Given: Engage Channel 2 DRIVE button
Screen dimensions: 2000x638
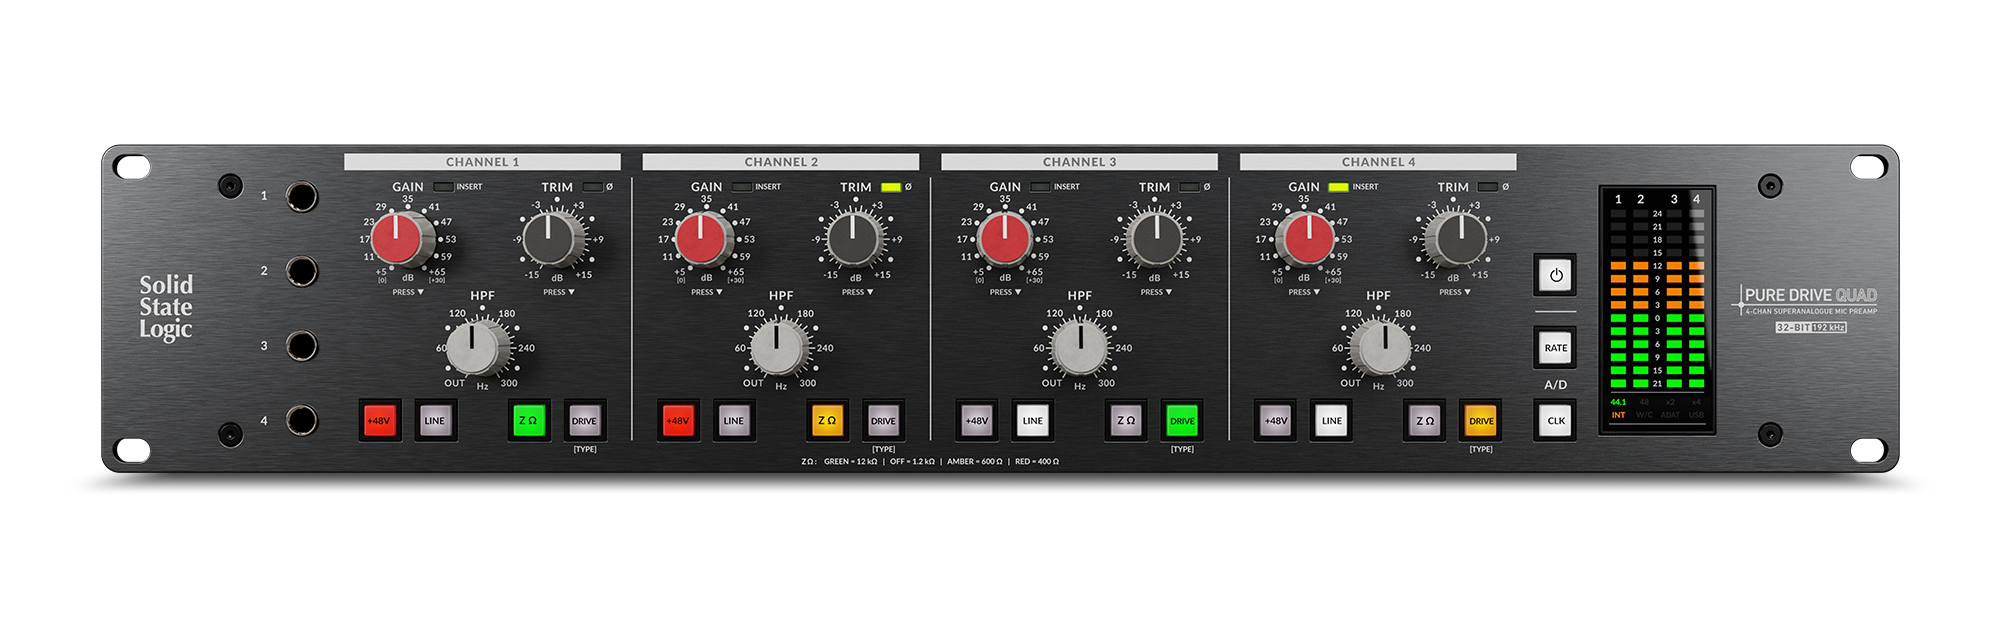Looking at the screenshot, I should pyautogui.click(x=883, y=421).
